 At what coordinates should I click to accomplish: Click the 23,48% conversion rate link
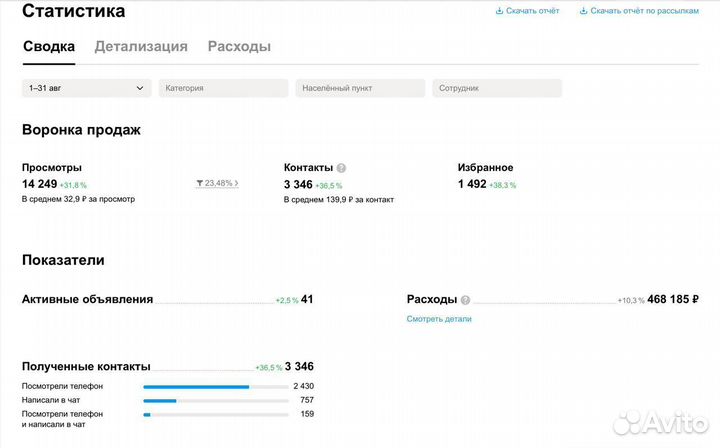218,183
